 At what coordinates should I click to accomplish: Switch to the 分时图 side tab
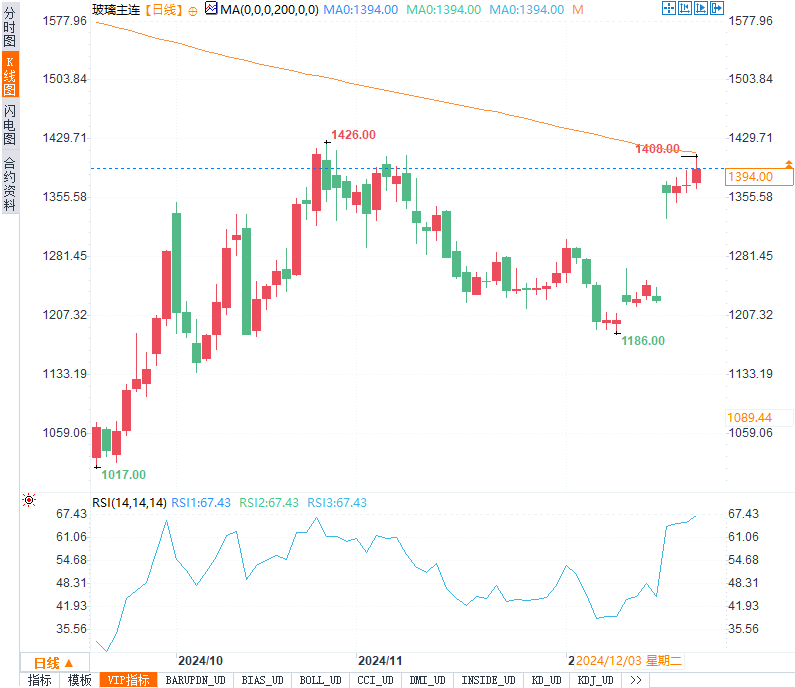click(x=10, y=26)
